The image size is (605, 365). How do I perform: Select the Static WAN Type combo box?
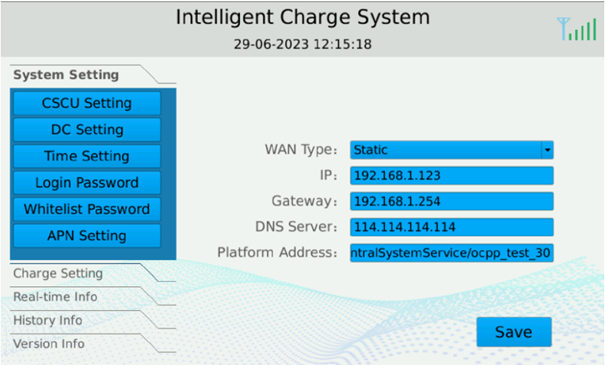click(x=452, y=150)
